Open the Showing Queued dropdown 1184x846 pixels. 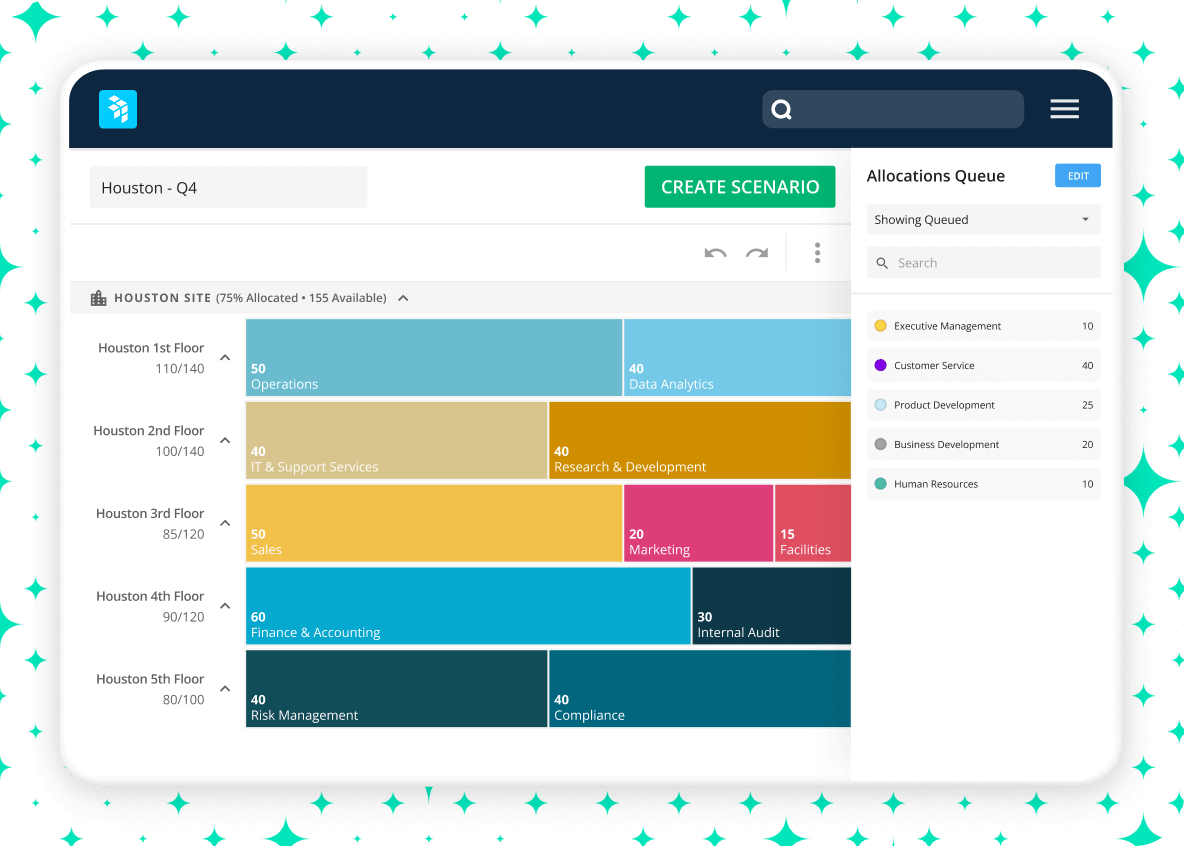[x=983, y=220]
